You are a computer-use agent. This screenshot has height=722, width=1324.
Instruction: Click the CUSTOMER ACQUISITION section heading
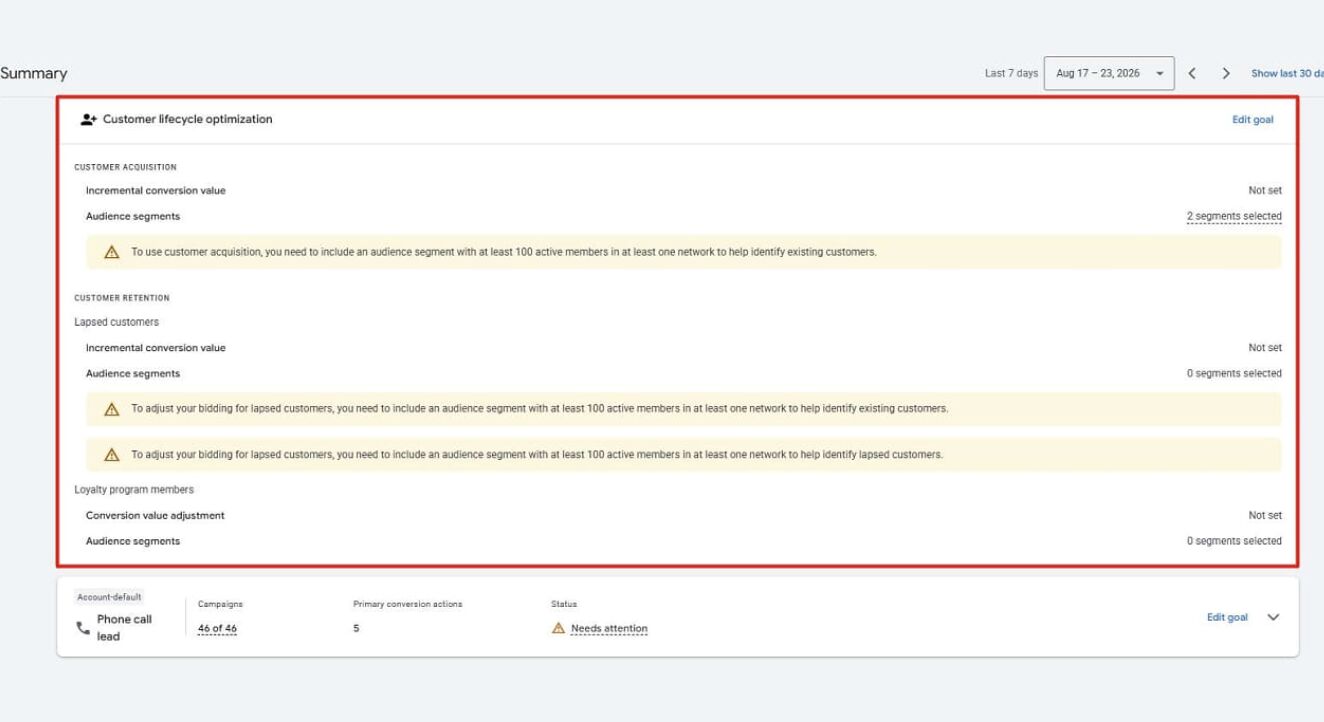pyautogui.click(x=125, y=167)
